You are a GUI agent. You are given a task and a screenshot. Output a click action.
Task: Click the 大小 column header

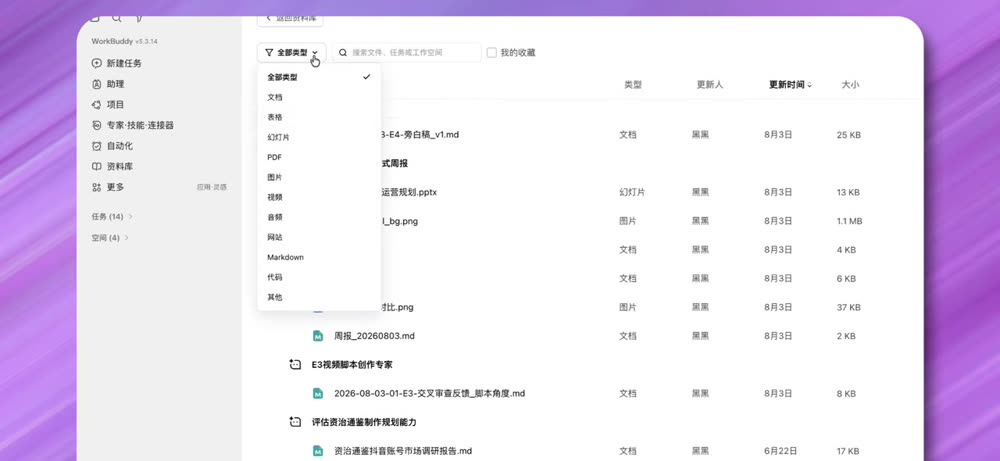(x=850, y=85)
